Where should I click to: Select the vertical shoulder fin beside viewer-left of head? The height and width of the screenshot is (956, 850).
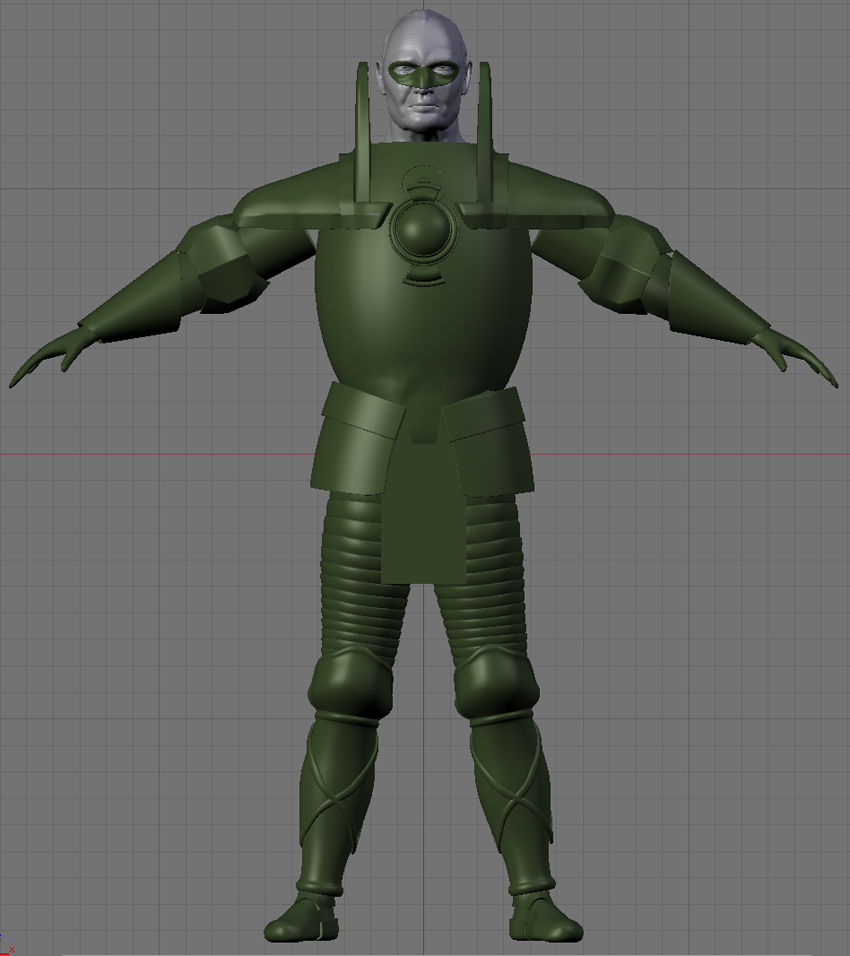tap(363, 134)
